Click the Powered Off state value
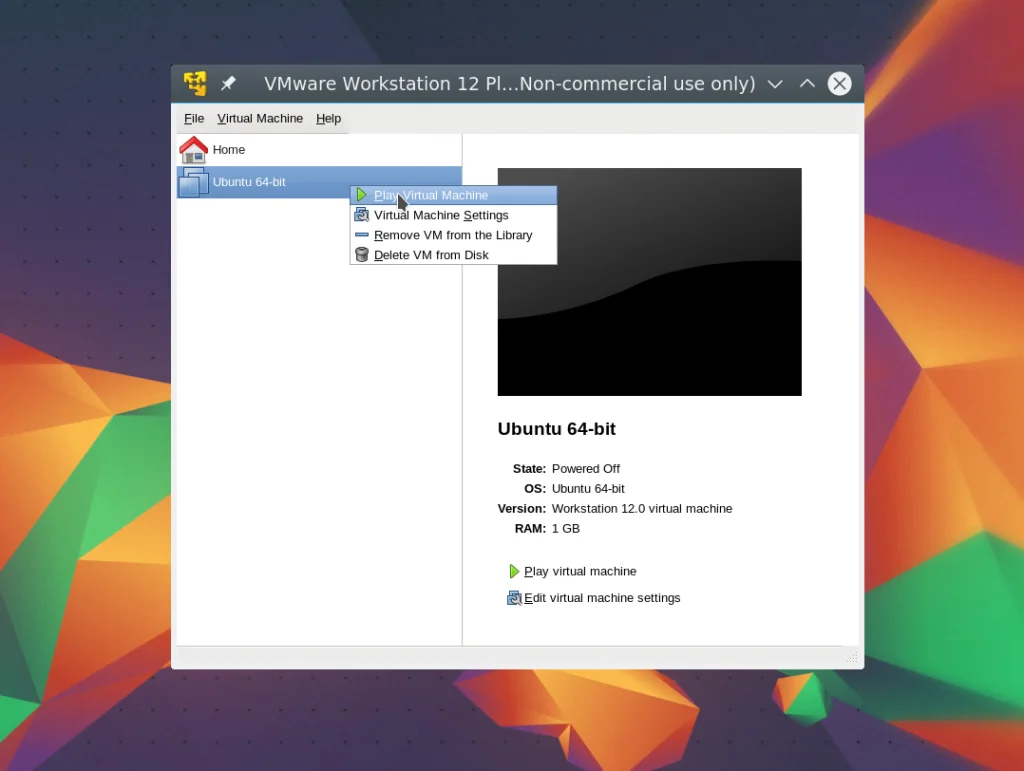 tap(586, 469)
